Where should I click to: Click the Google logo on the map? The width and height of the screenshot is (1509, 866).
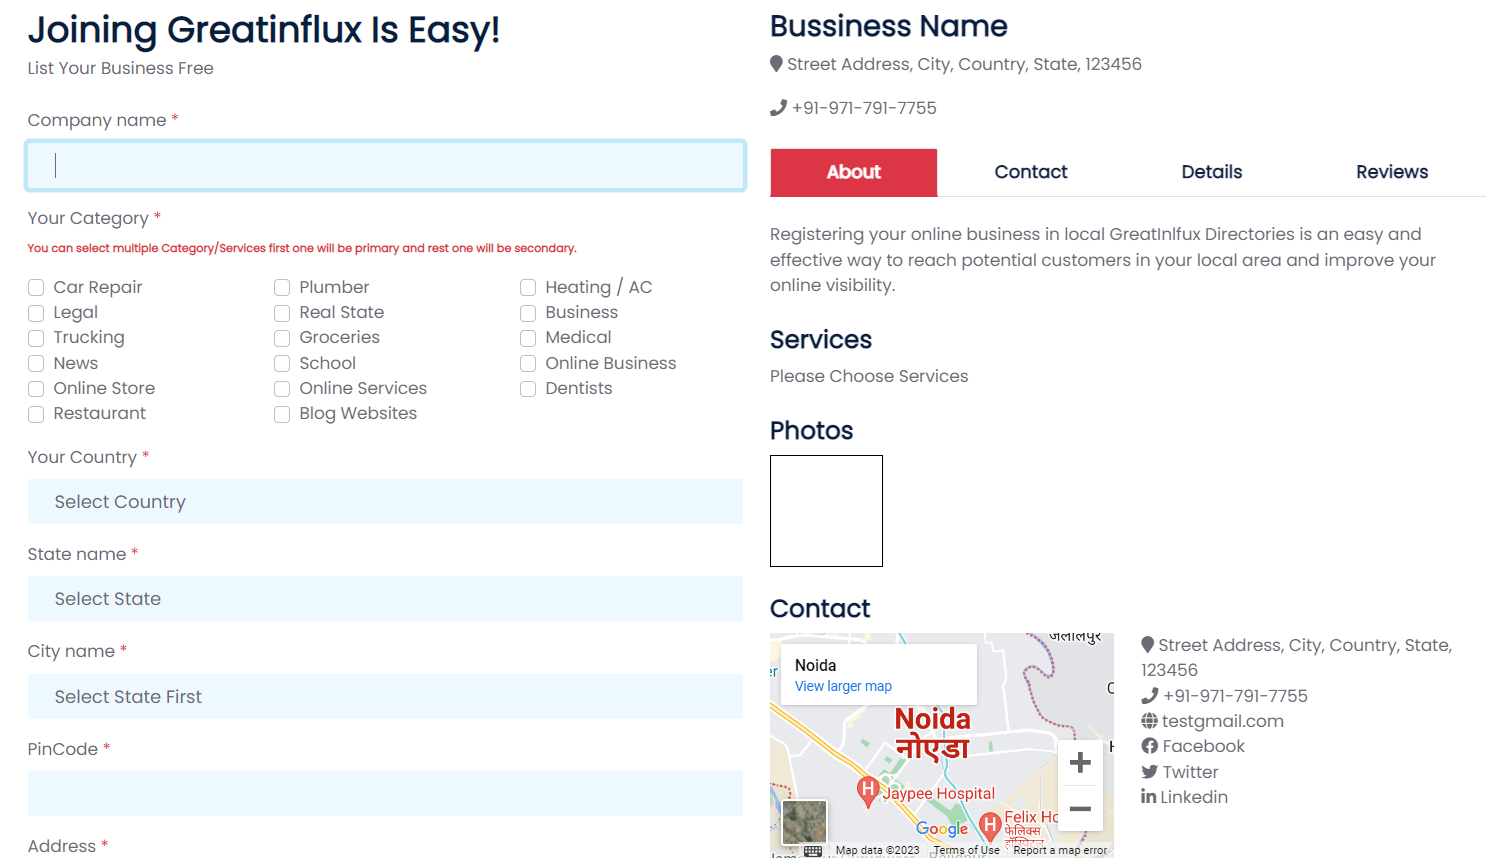coord(942,829)
